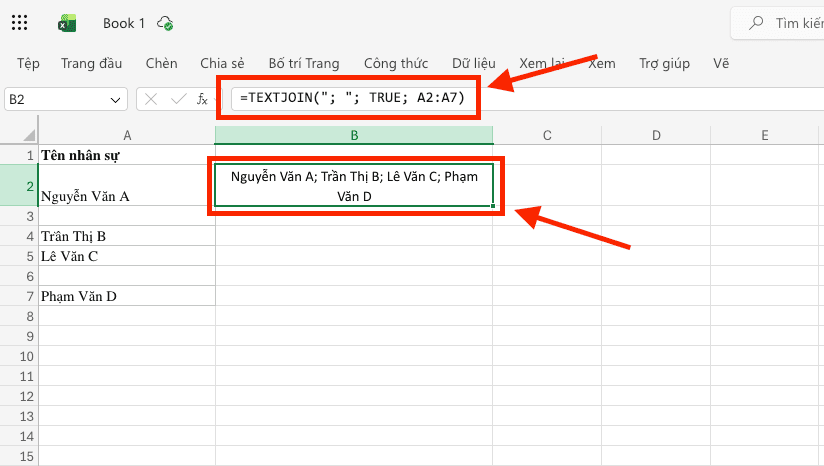Open the Xem tab

pos(602,64)
